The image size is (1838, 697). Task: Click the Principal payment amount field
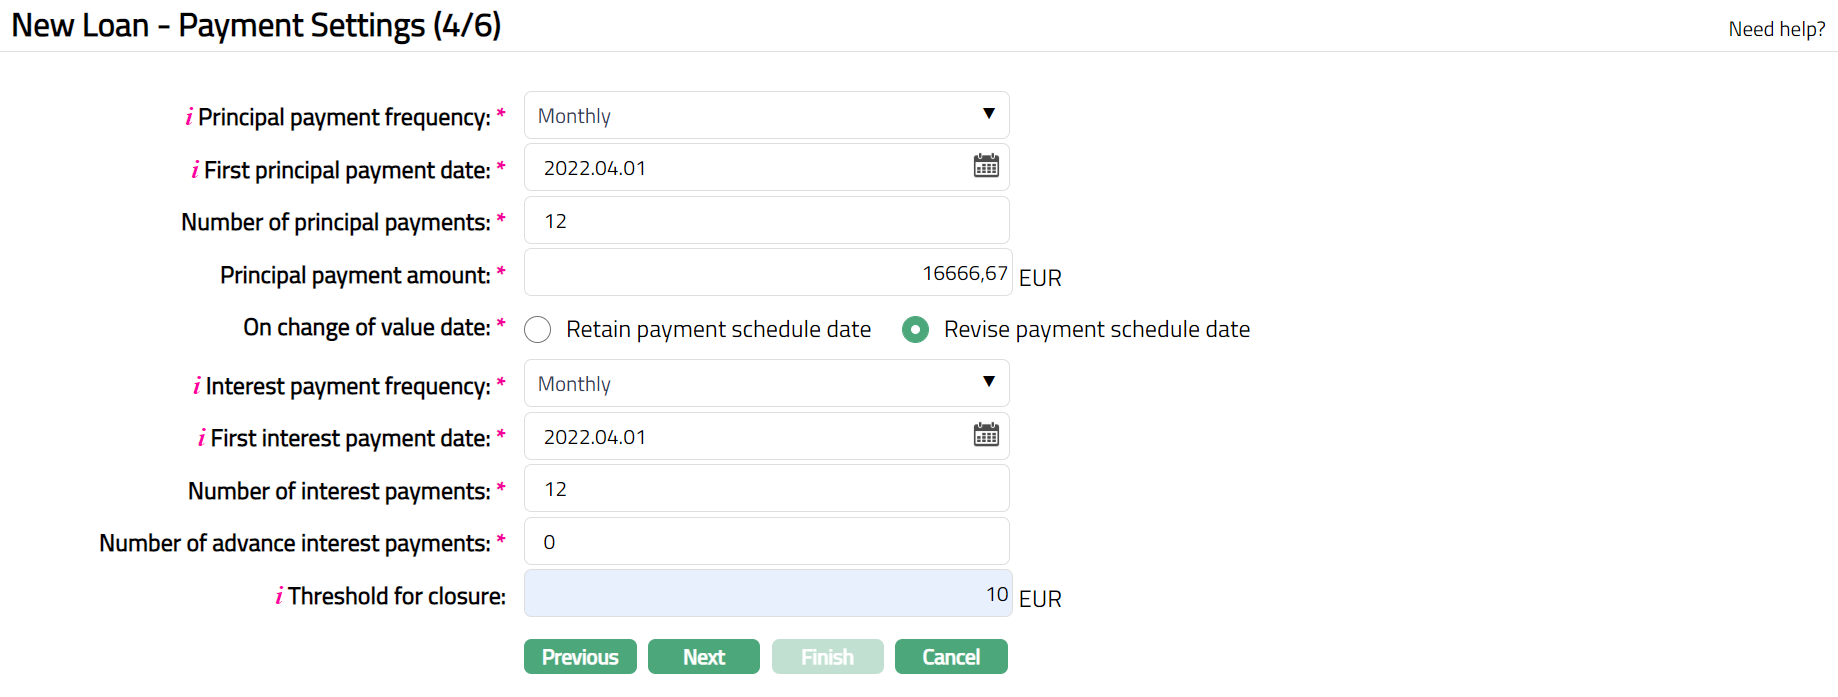[x=767, y=273]
